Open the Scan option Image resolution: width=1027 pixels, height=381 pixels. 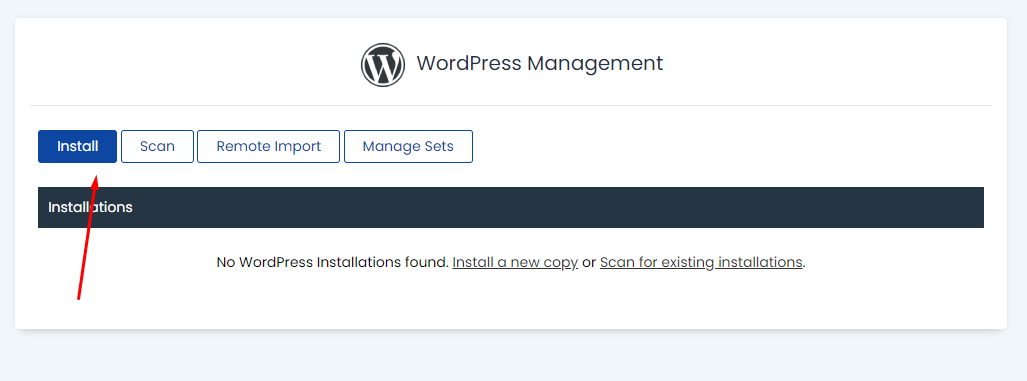coord(157,146)
